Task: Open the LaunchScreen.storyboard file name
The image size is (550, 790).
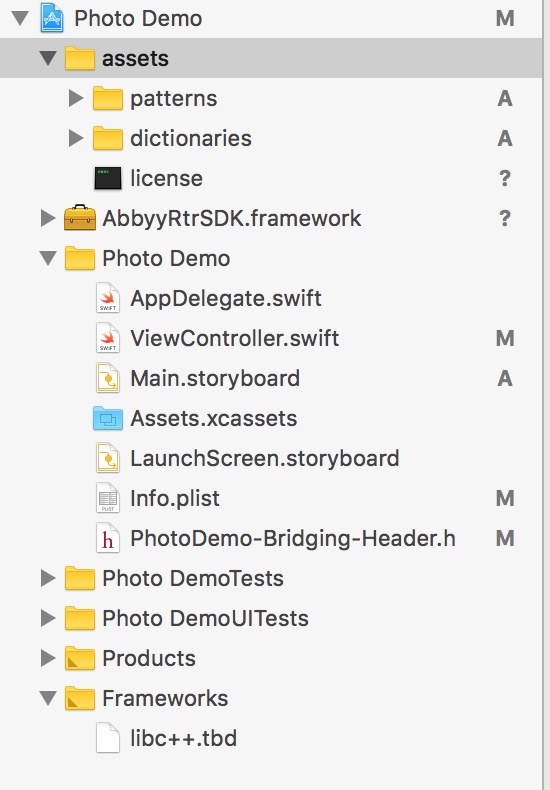Action: tap(265, 458)
